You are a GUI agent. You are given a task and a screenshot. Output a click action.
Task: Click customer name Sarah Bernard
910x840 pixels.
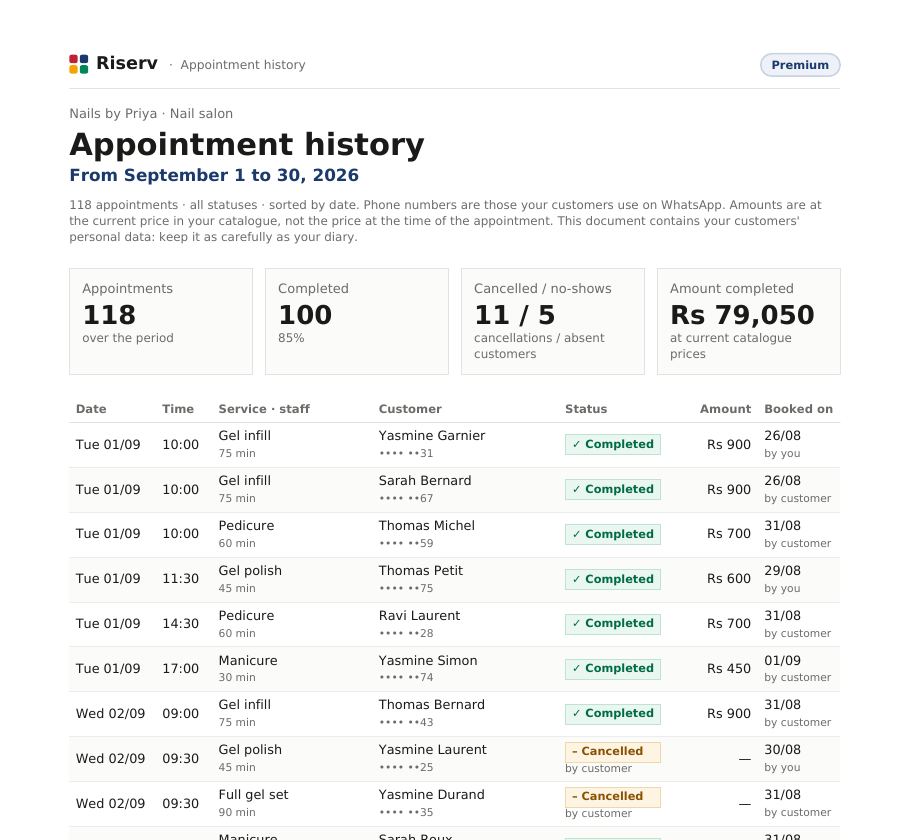425,481
